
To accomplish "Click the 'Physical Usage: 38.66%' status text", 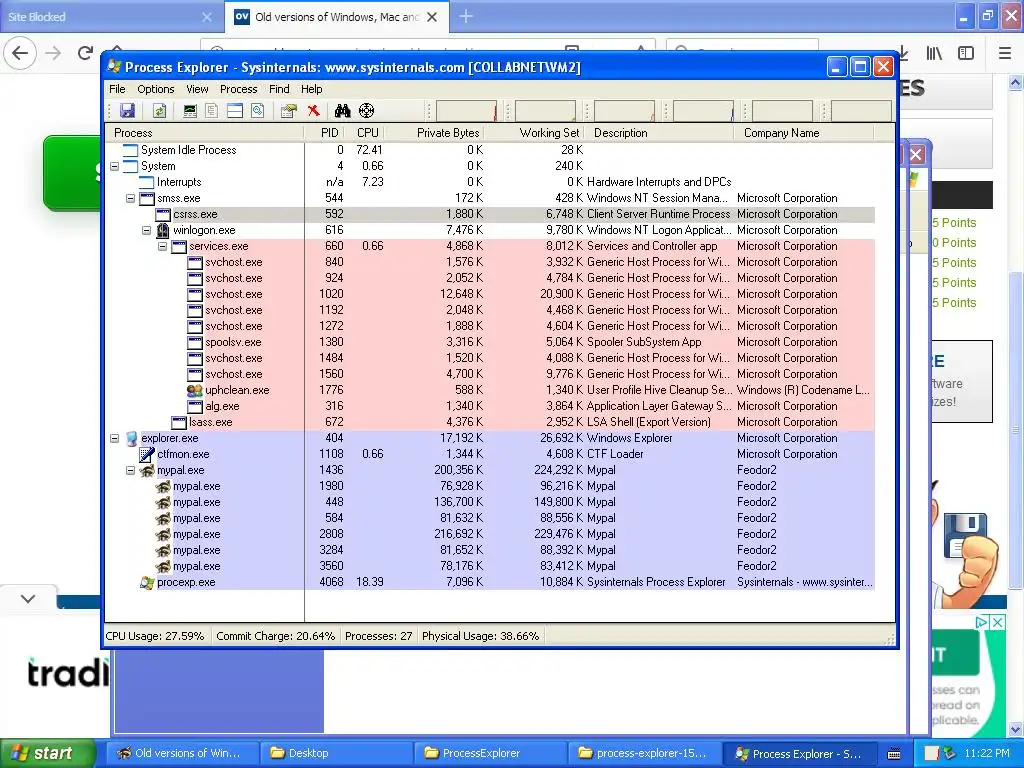I will click(x=481, y=636).
